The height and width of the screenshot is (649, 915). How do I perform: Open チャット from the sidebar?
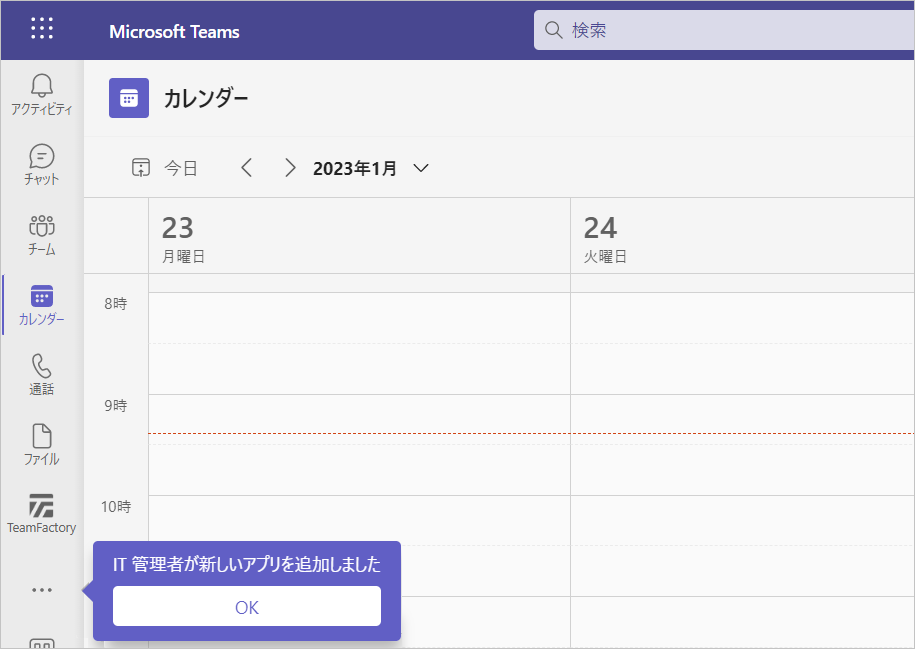pyautogui.click(x=41, y=165)
